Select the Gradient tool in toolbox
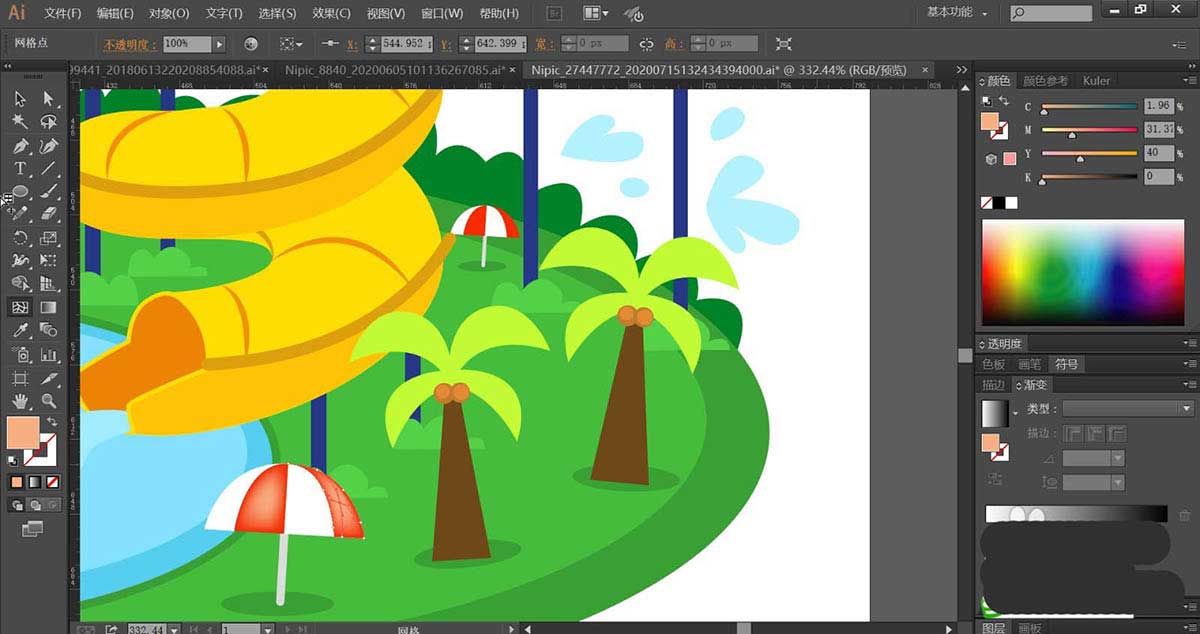Image resolution: width=1200 pixels, height=634 pixels. (48, 307)
